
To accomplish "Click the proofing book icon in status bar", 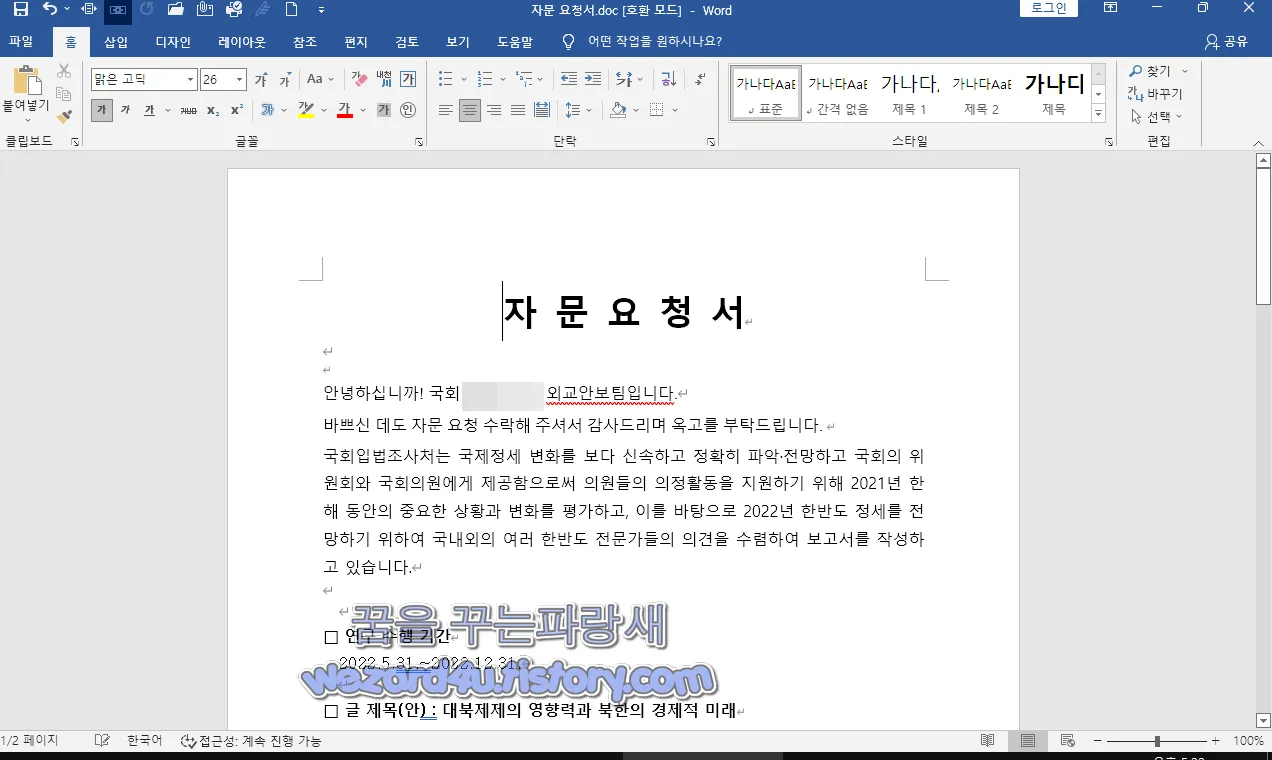I will (x=101, y=741).
